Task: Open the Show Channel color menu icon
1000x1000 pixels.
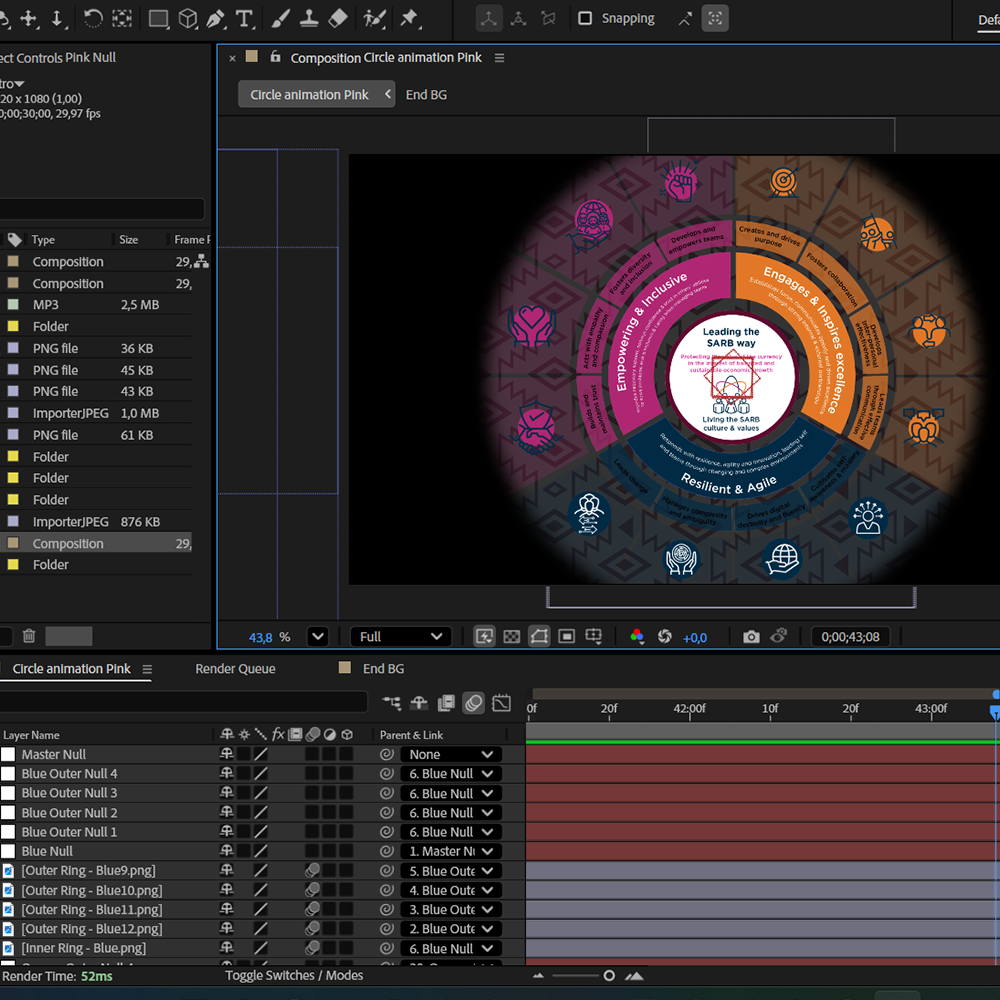Action: [x=637, y=637]
